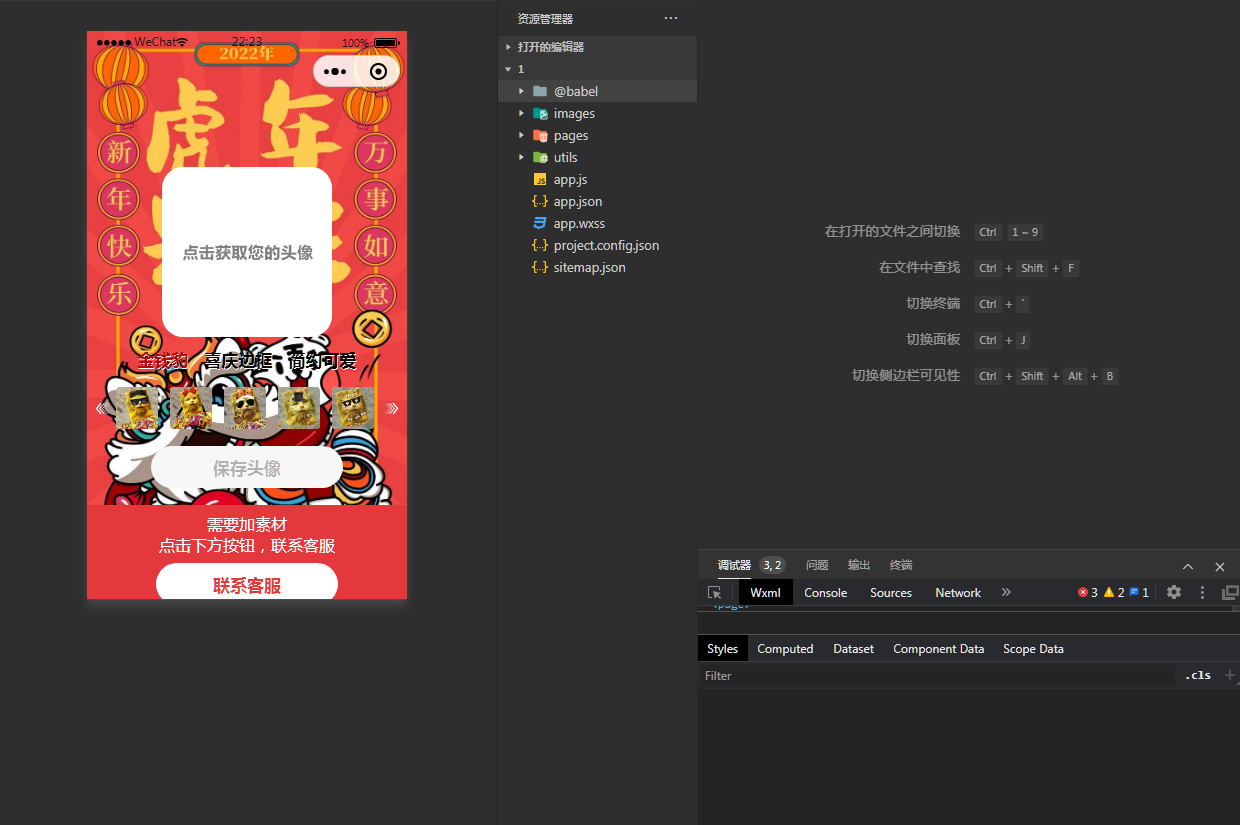Select the inspect element picker in the debugger
The width and height of the screenshot is (1240, 825).
[x=714, y=592]
